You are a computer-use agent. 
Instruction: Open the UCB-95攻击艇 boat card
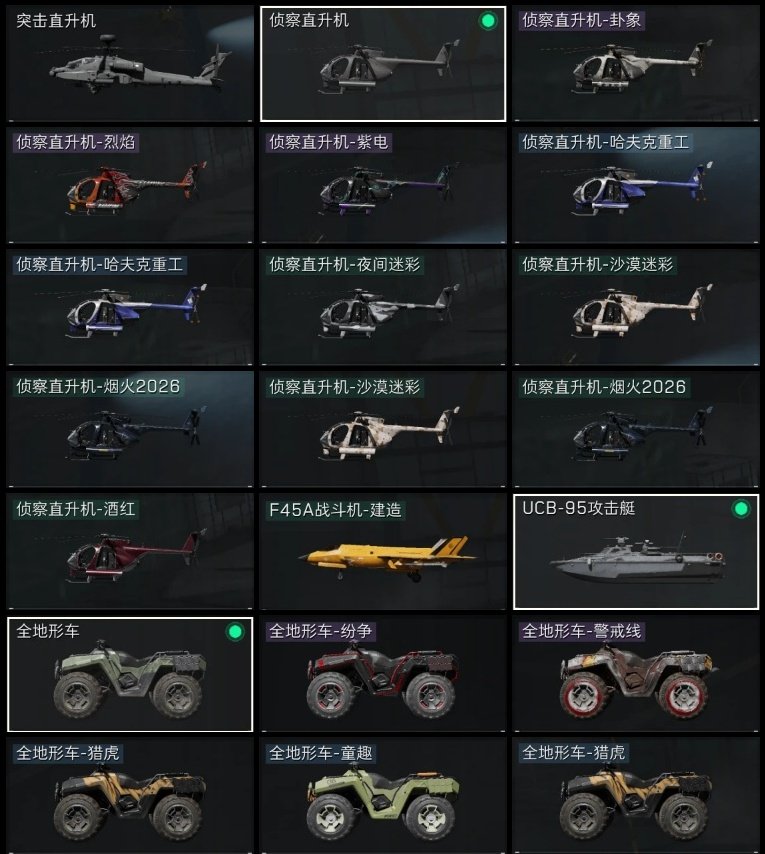point(636,552)
